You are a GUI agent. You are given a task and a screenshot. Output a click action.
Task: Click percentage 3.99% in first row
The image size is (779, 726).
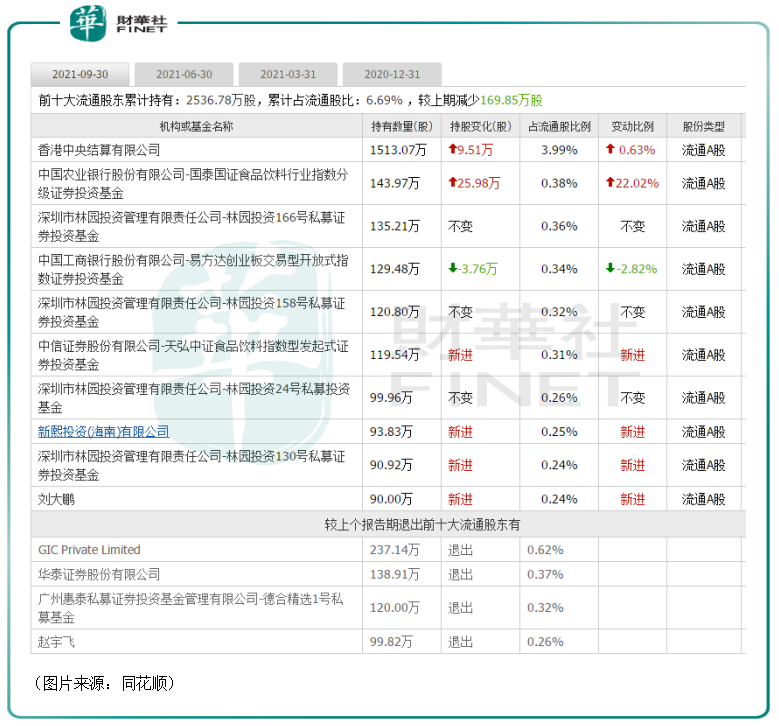point(559,150)
